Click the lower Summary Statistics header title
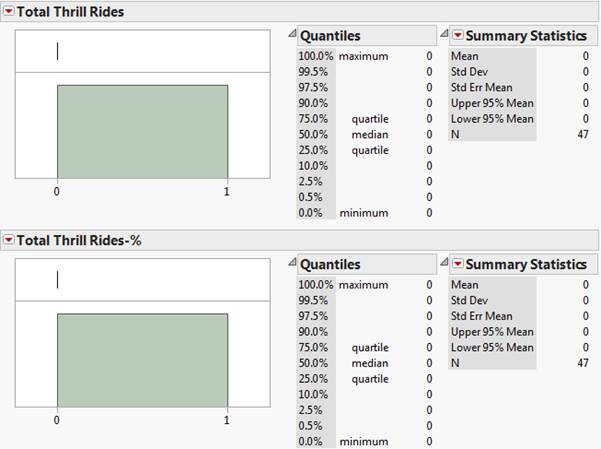Viewport: 601px width, 449px height. (x=526, y=264)
